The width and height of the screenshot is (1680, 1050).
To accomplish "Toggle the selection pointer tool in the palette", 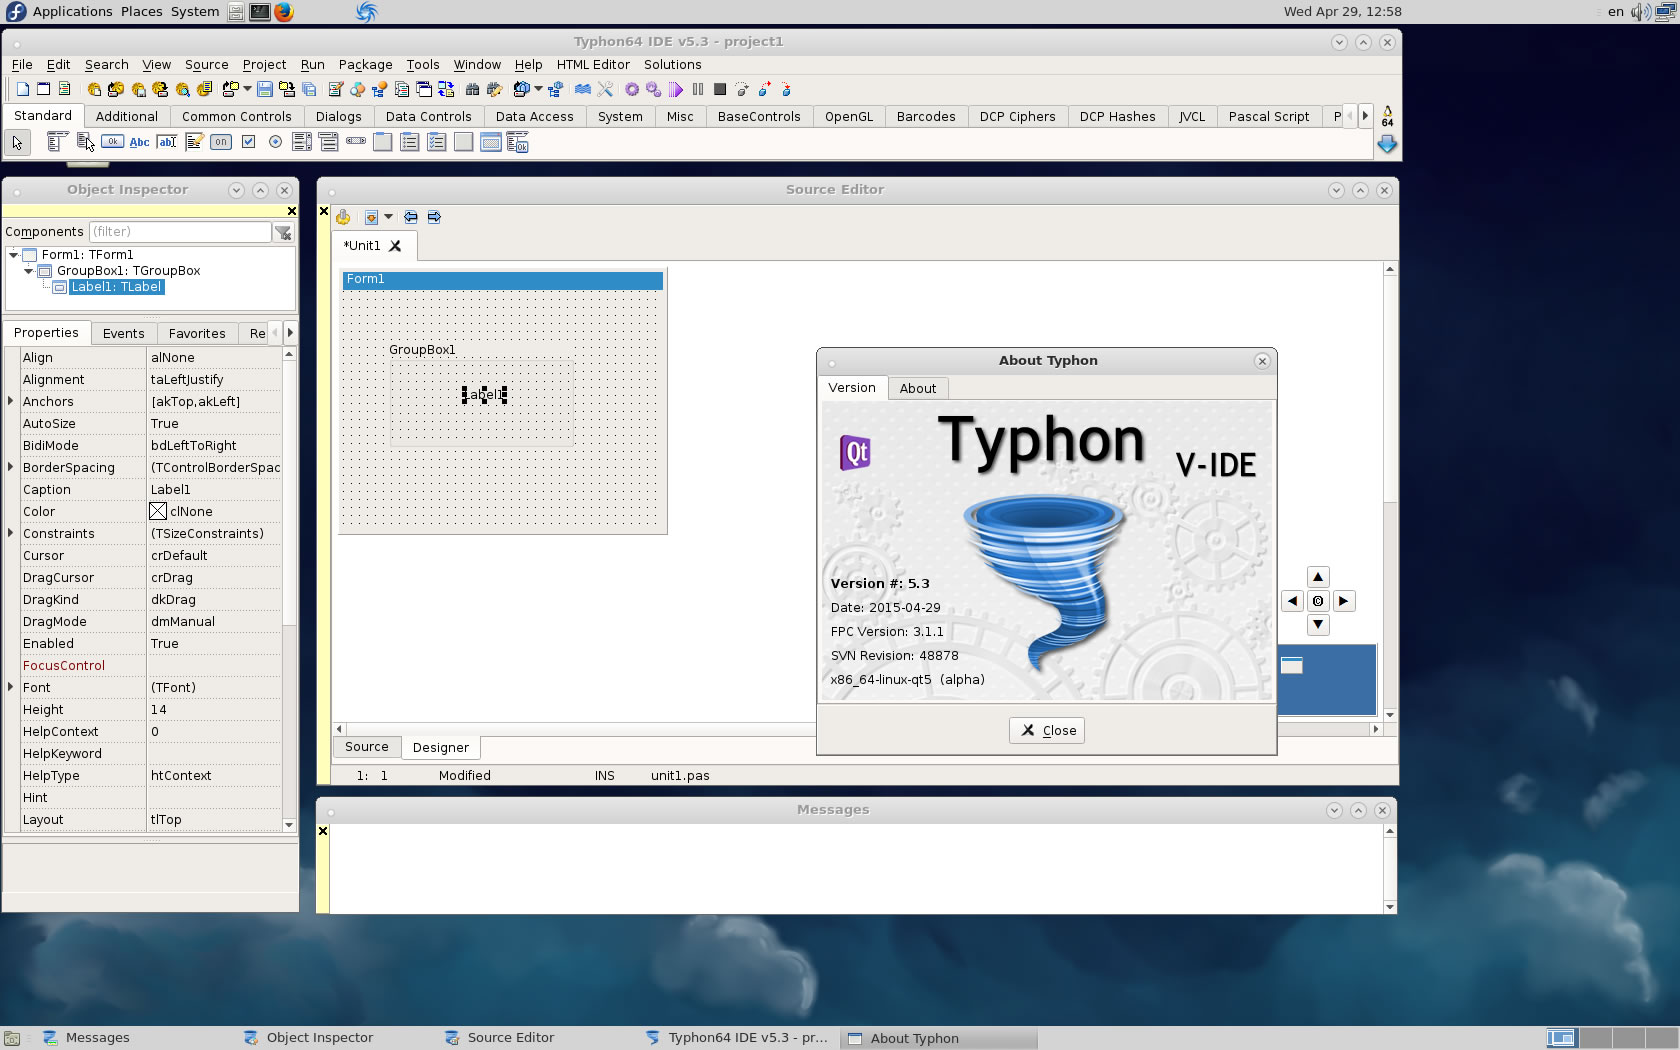I will click(x=17, y=142).
